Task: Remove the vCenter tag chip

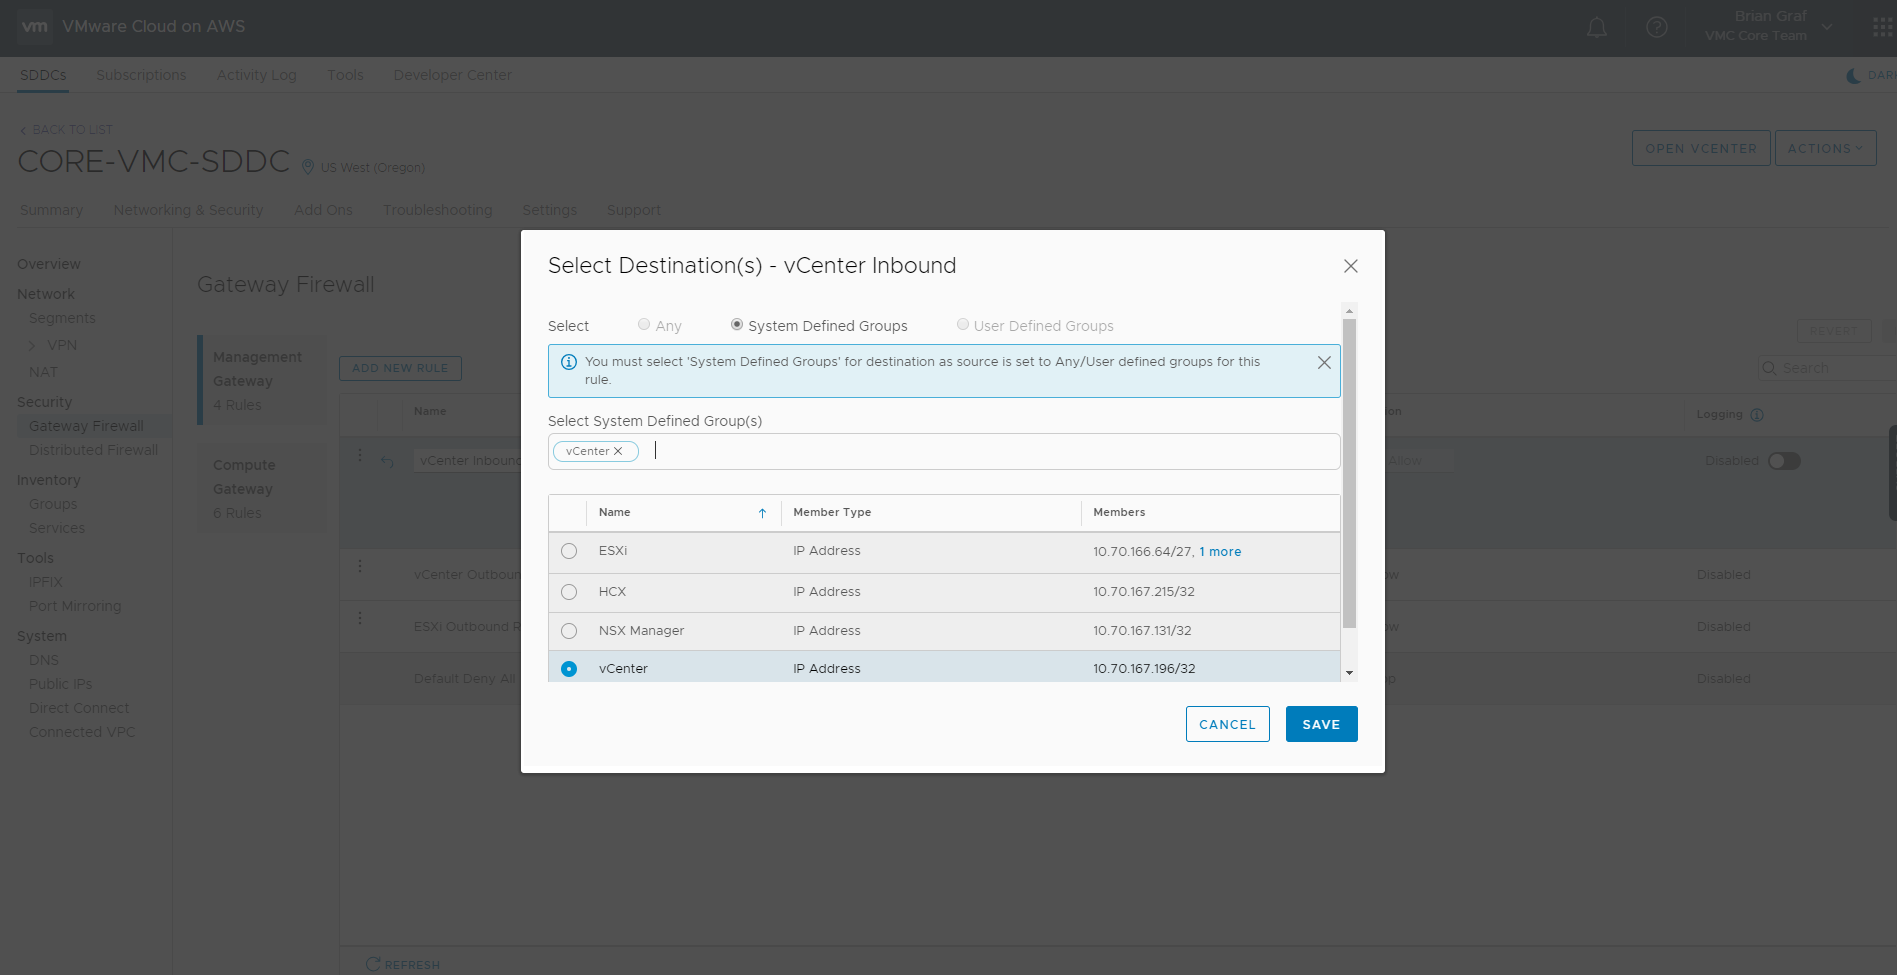Action: pos(618,452)
